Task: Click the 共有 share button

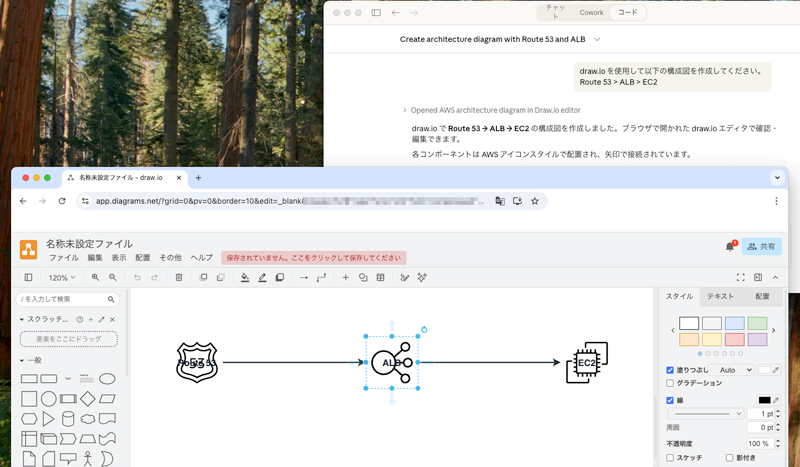Action: click(x=761, y=247)
